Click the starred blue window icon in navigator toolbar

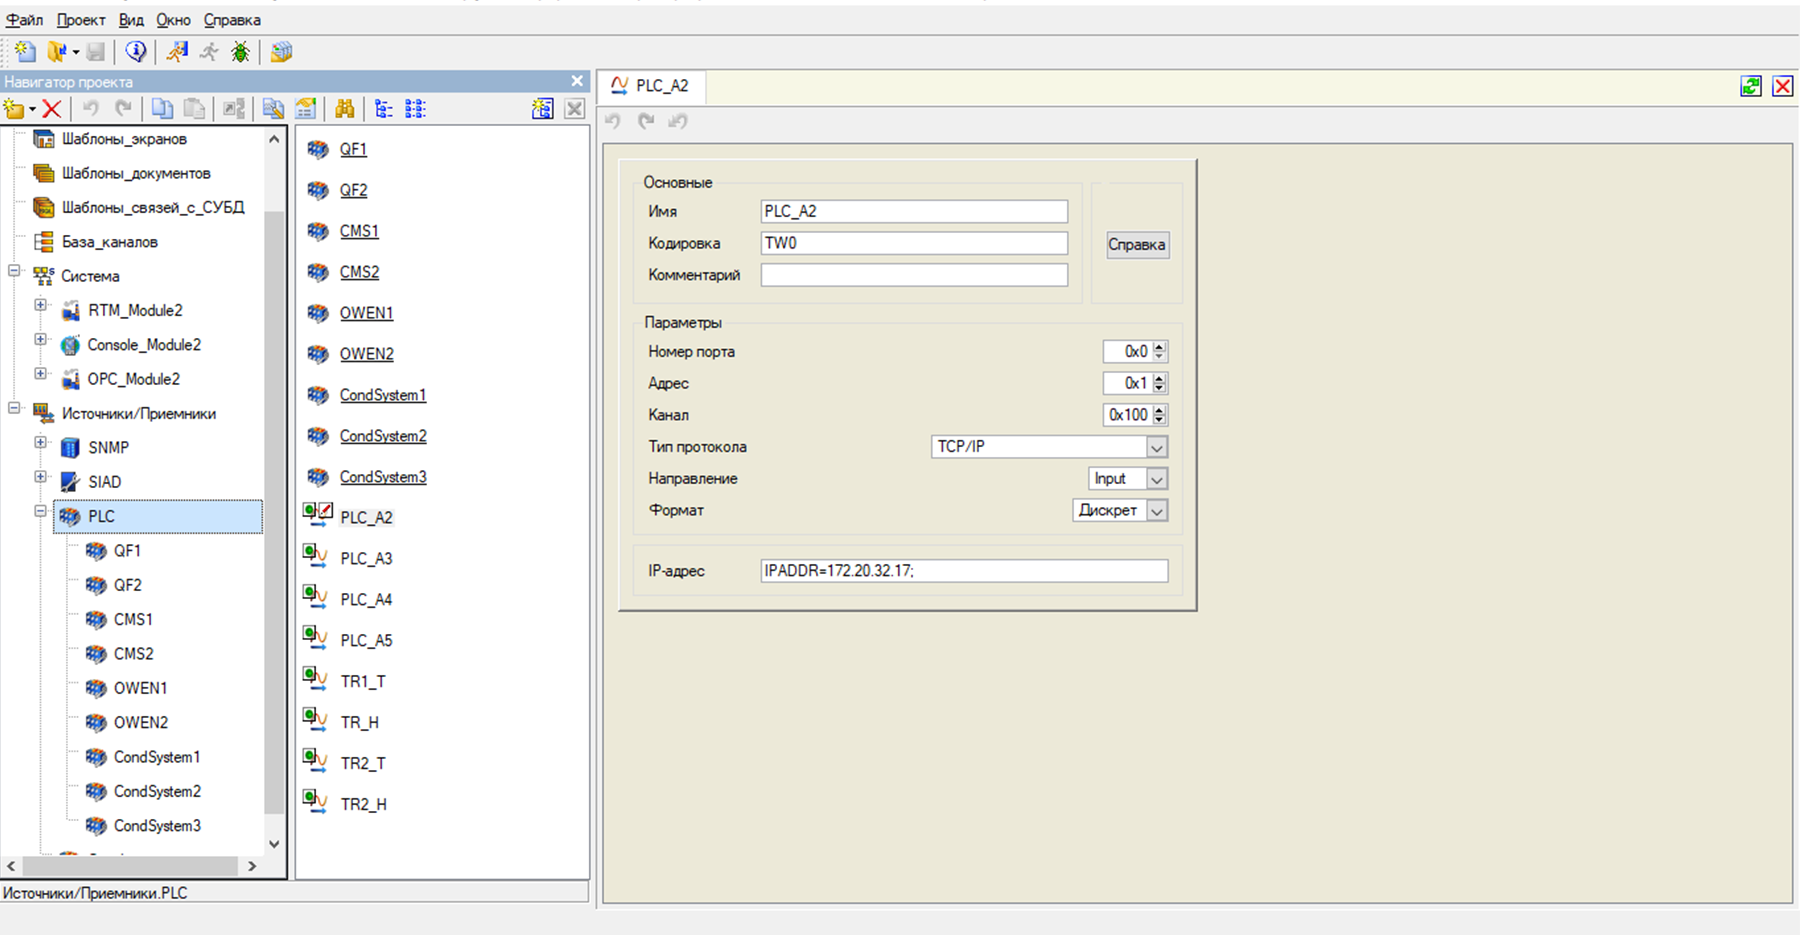(x=543, y=109)
